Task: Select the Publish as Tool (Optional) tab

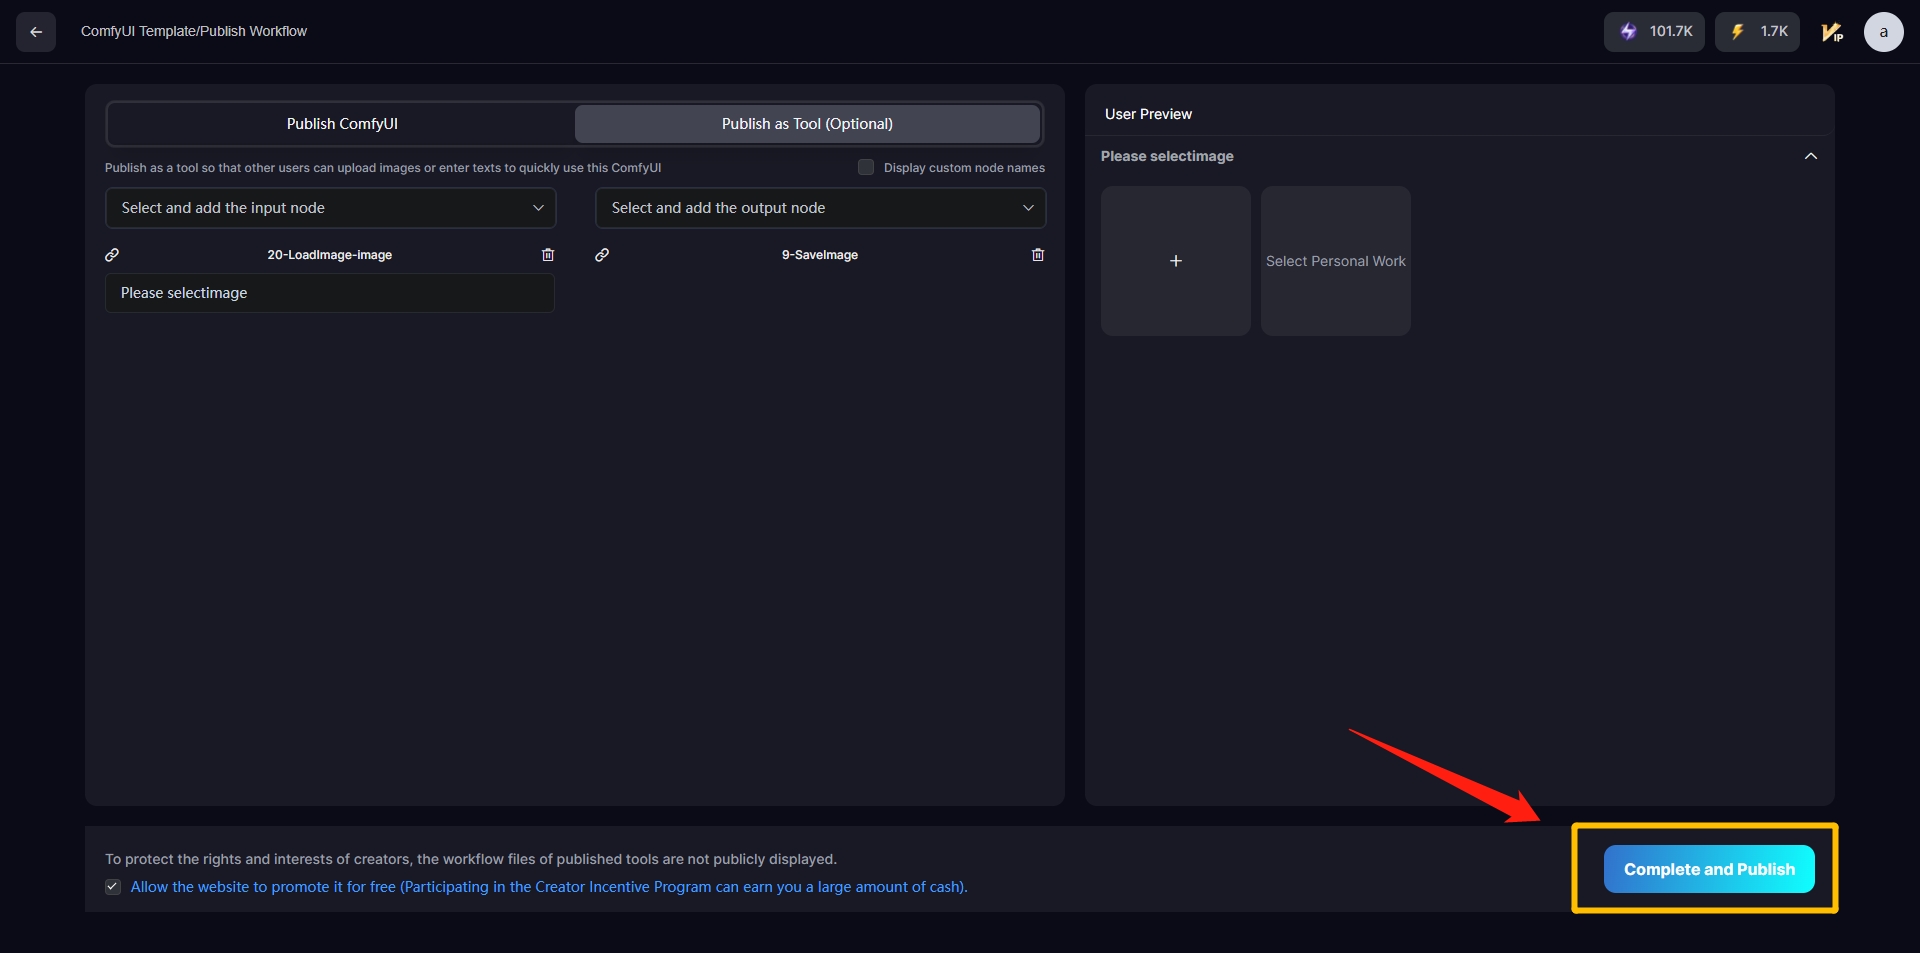Action: (807, 124)
